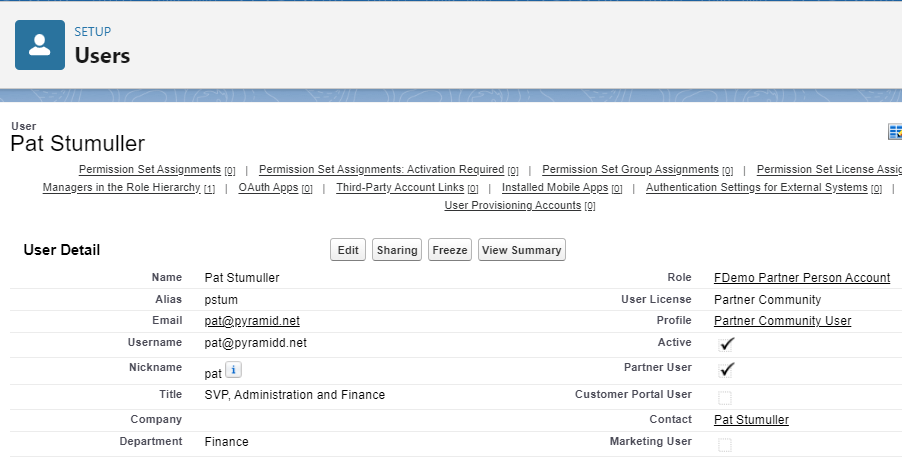Toggle the Partner User checkbox
904x457 pixels.
(x=727, y=369)
